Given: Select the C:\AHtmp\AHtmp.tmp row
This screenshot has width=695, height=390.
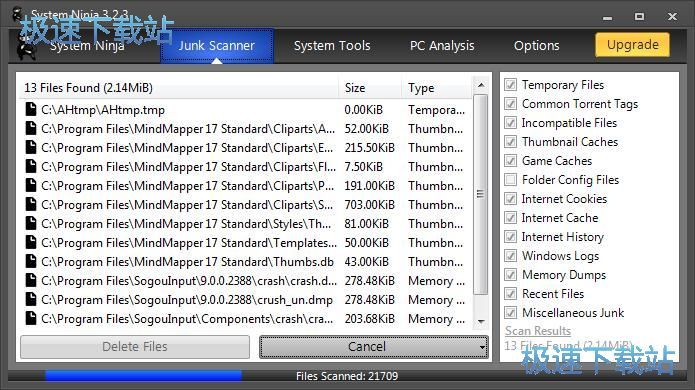Looking at the screenshot, I should [246, 109].
